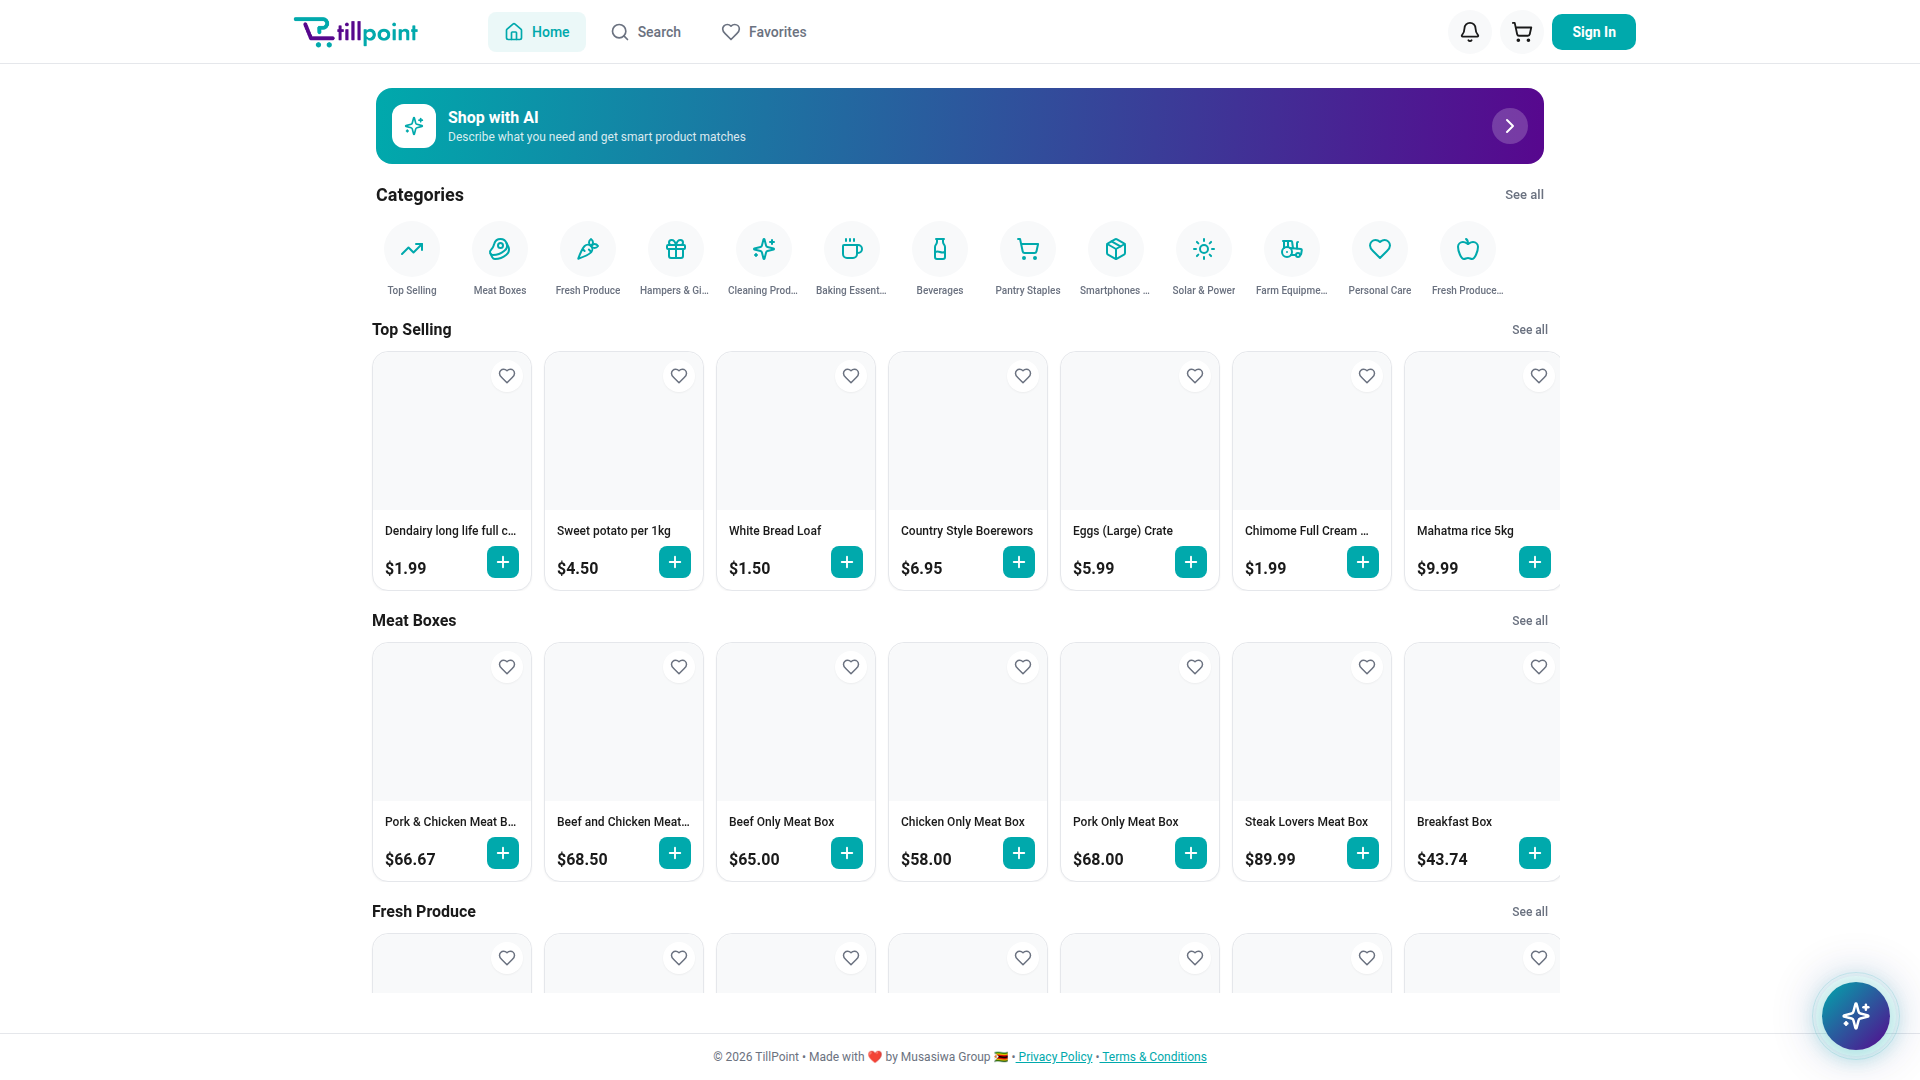Image resolution: width=1920 pixels, height=1080 pixels.
Task: Click the Beef Only Meat Box title
Action: click(x=781, y=822)
